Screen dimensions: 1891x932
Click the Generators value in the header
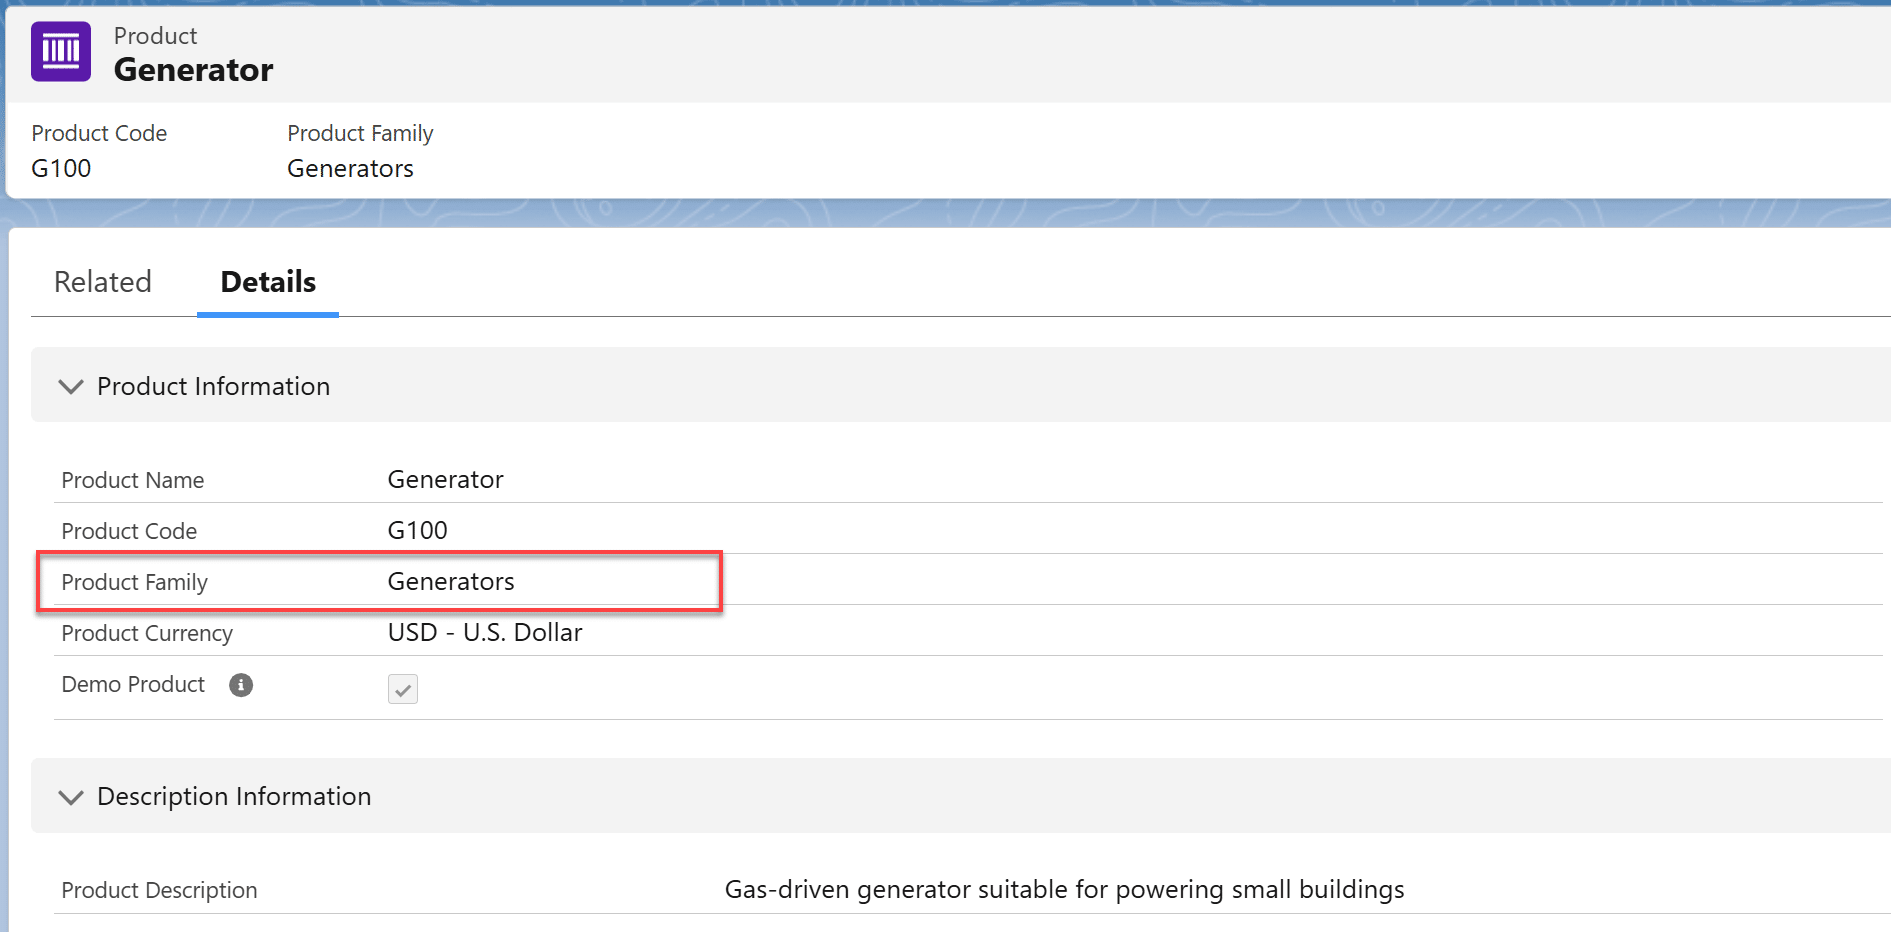point(350,168)
